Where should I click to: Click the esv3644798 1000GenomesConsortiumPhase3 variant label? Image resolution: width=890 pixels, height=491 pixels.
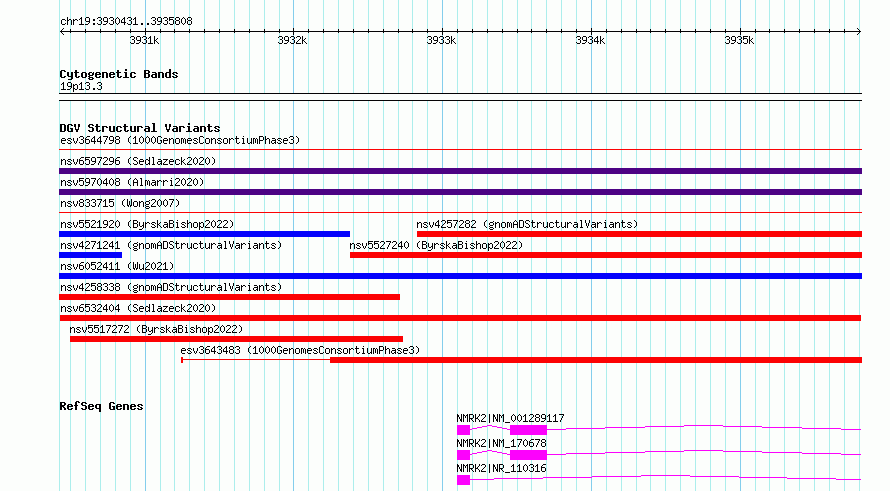(x=180, y=140)
